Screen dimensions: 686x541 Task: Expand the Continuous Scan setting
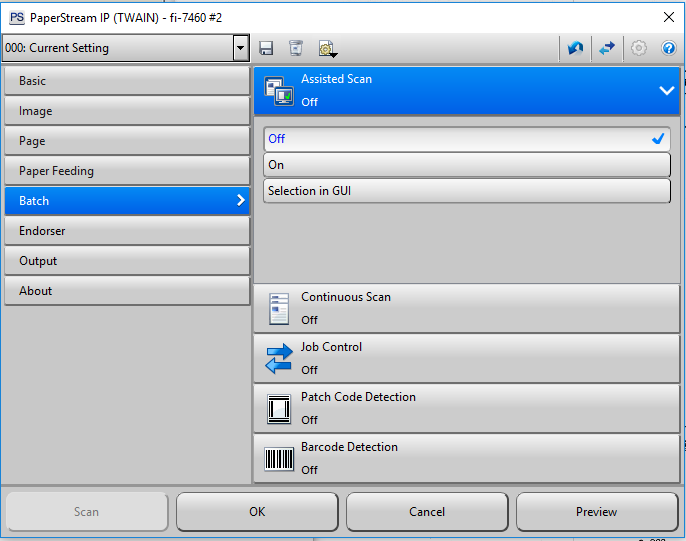point(466,308)
